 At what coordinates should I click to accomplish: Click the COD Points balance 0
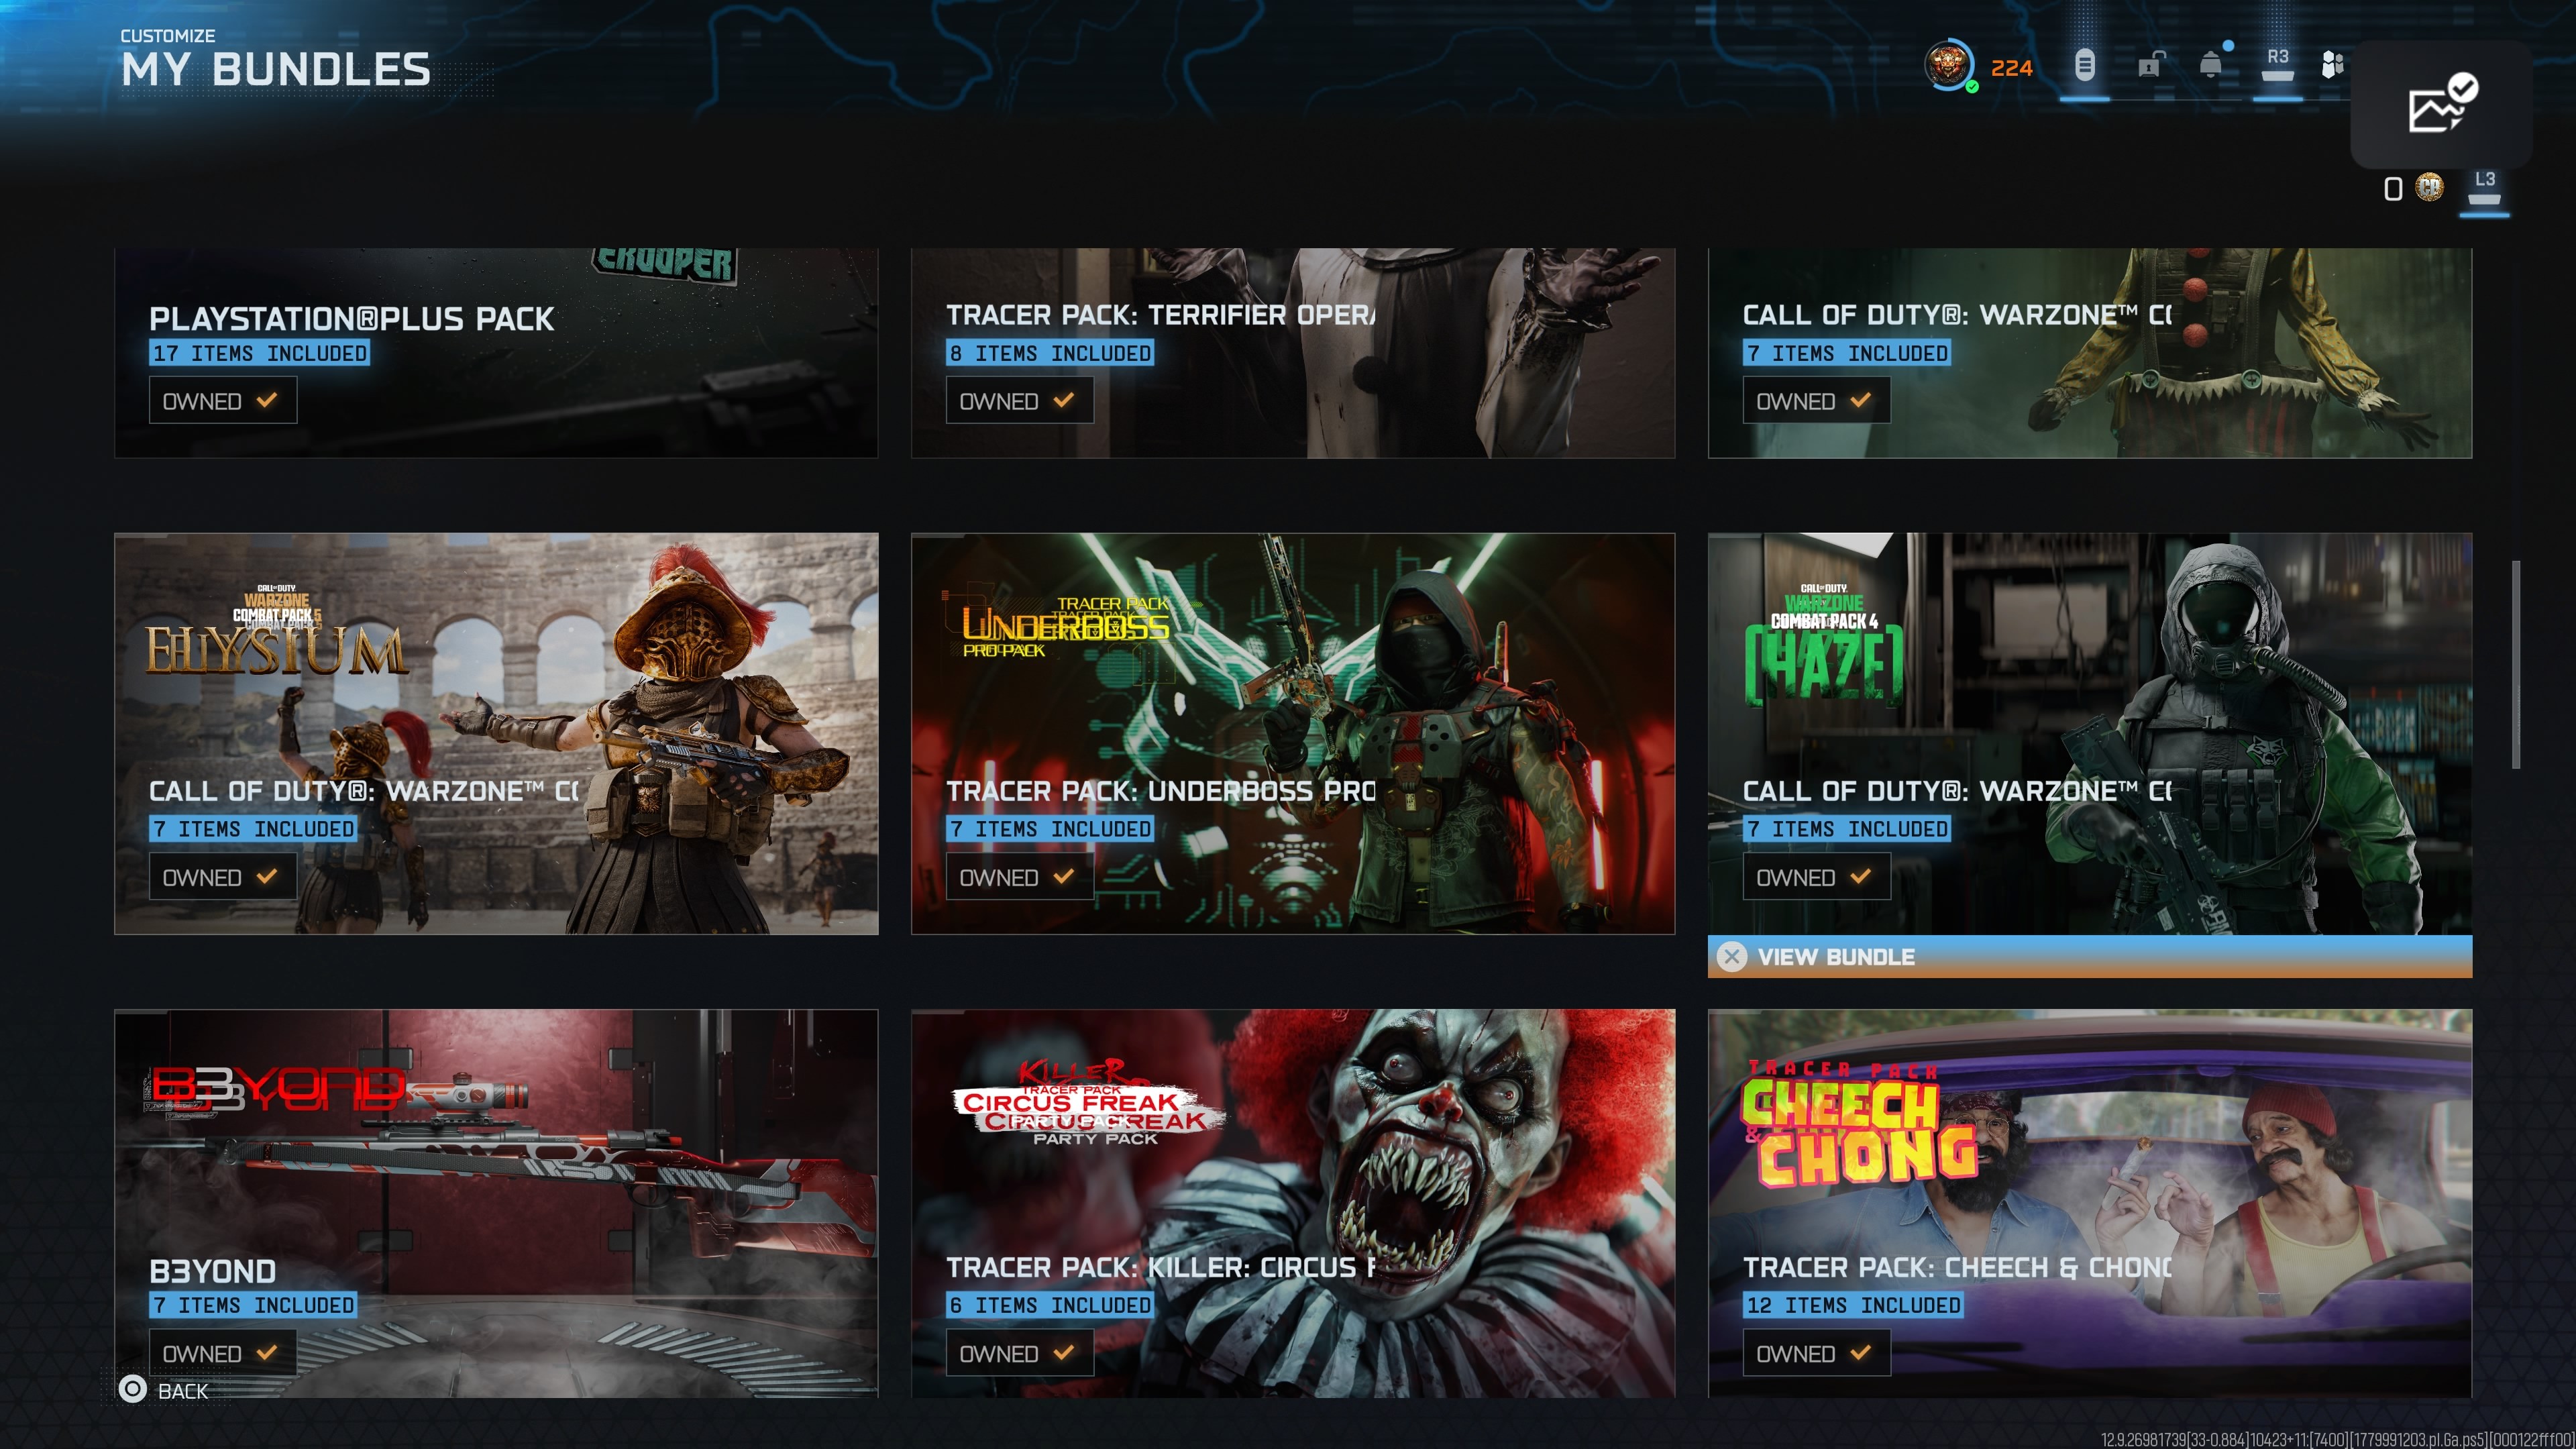[2392, 189]
